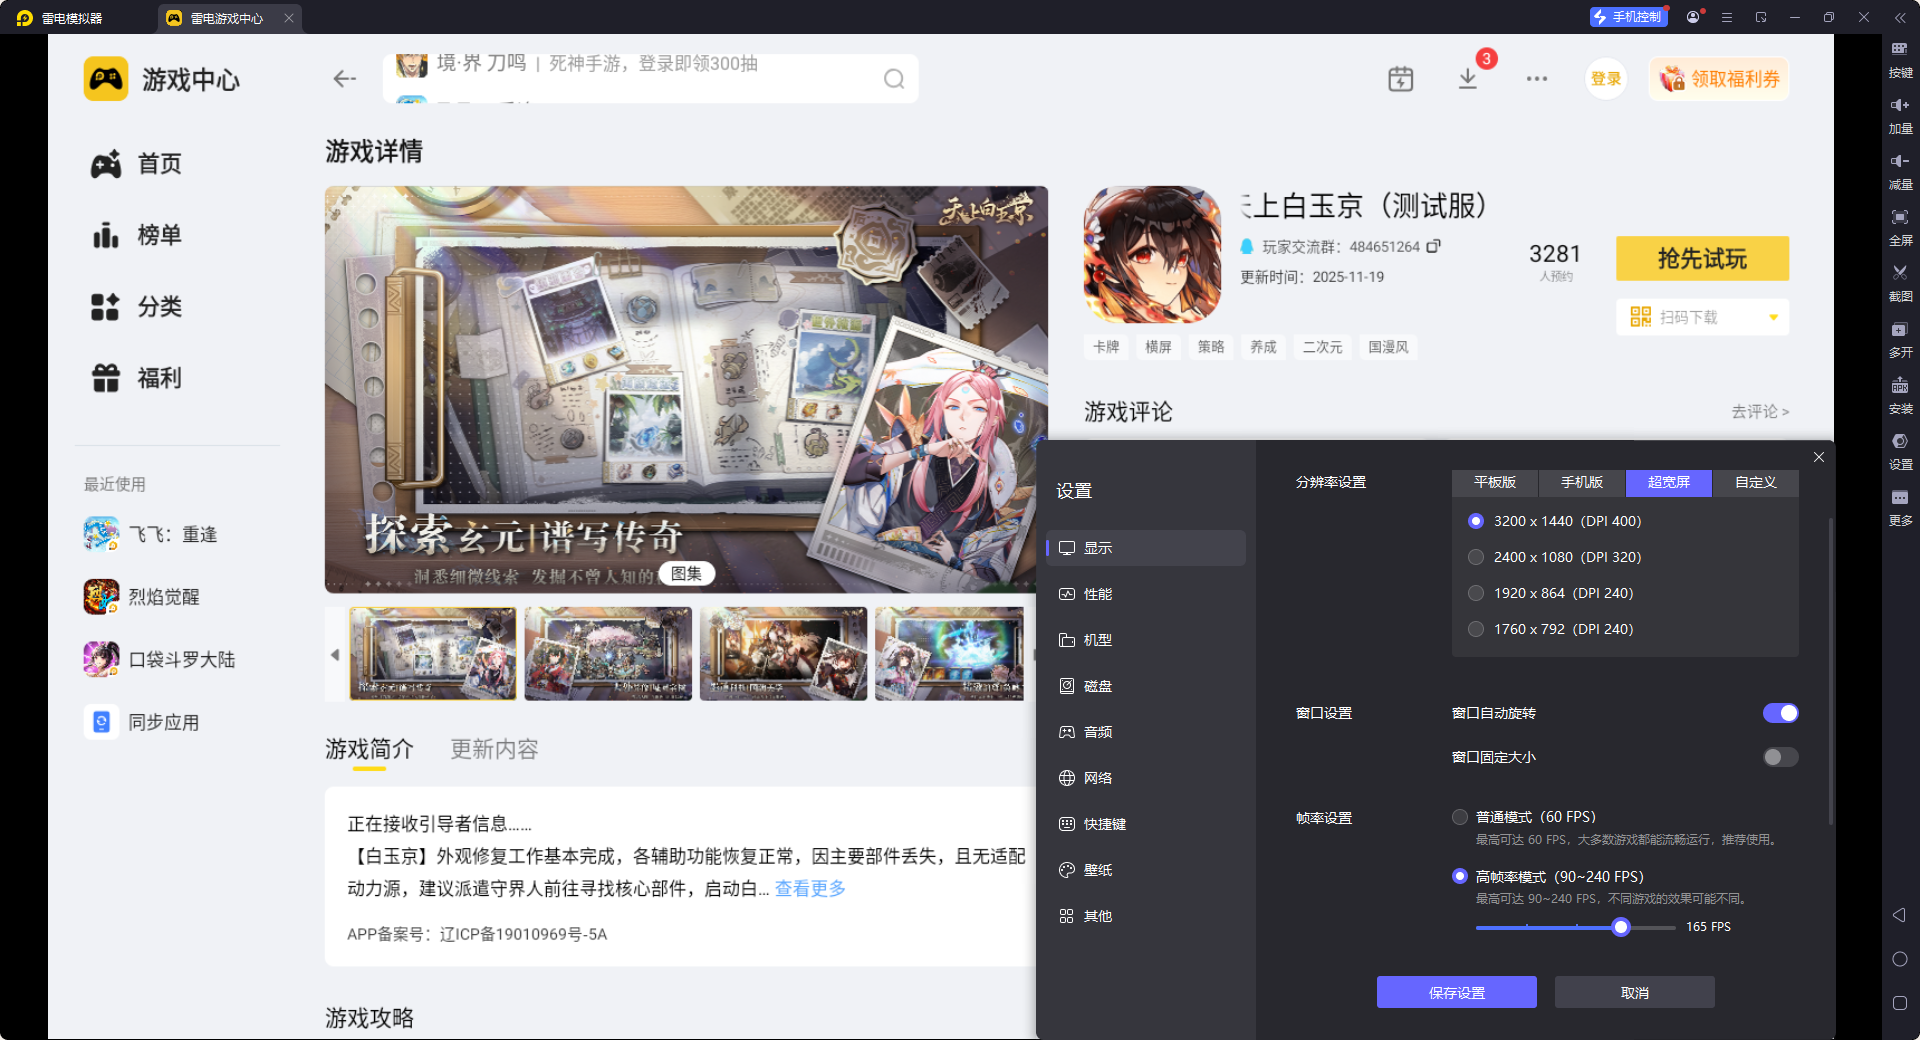The image size is (1920, 1040).
Task: Select the 壁纸 wallpaper settings
Action: point(1098,869)
